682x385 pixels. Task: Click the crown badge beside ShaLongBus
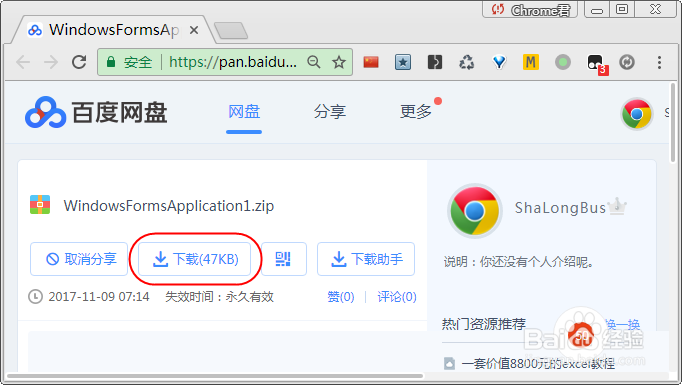[617, 206]
